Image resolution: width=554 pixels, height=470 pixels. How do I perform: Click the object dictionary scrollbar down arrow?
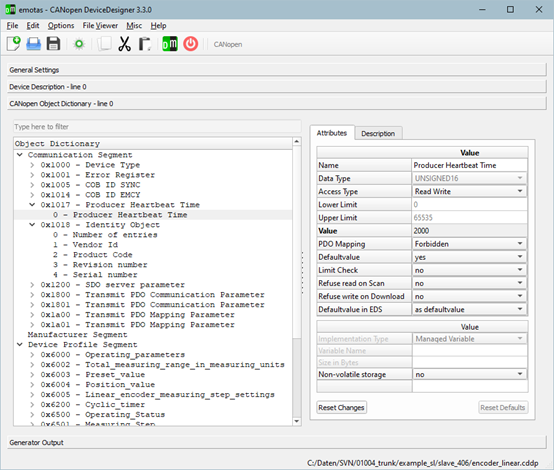(297, 421)
